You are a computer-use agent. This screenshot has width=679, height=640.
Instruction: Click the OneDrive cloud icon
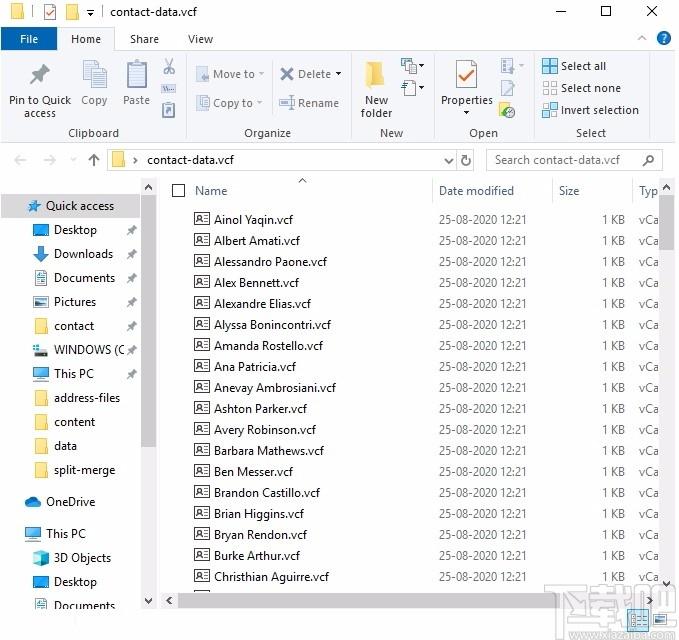click(x=33, y=502)
